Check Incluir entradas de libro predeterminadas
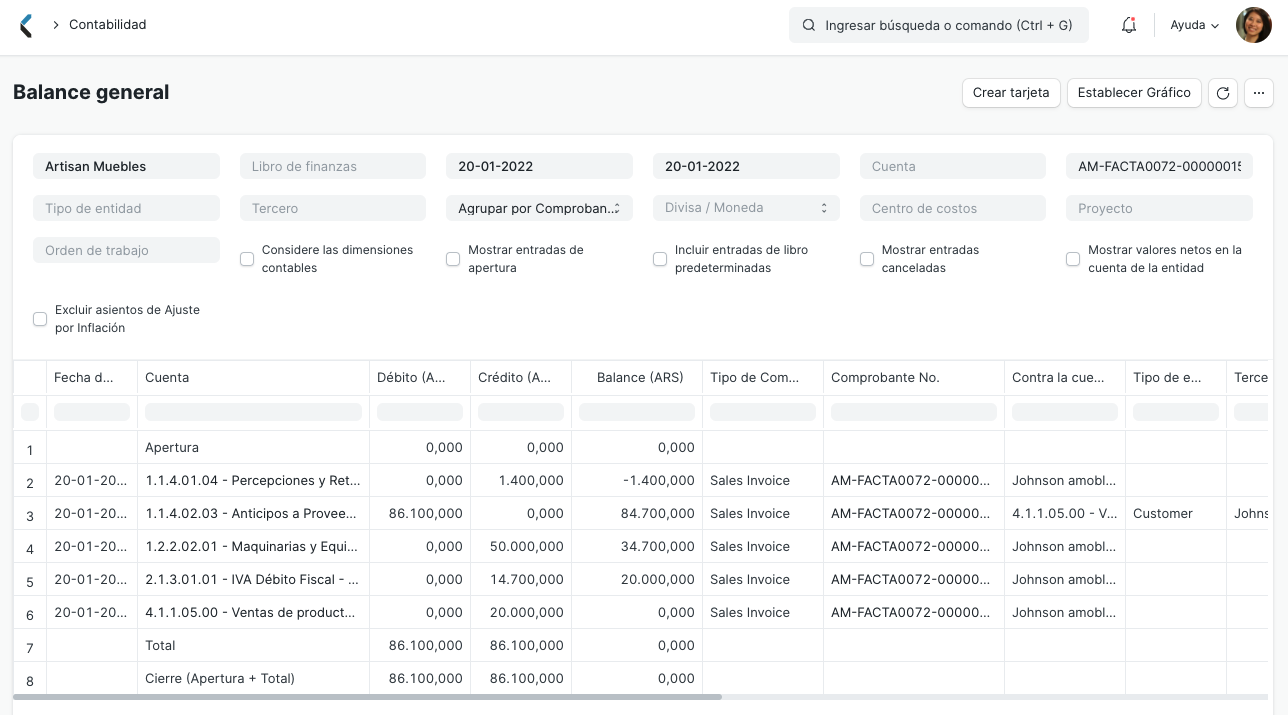1288x715 pixels. [x=660, y=259]
